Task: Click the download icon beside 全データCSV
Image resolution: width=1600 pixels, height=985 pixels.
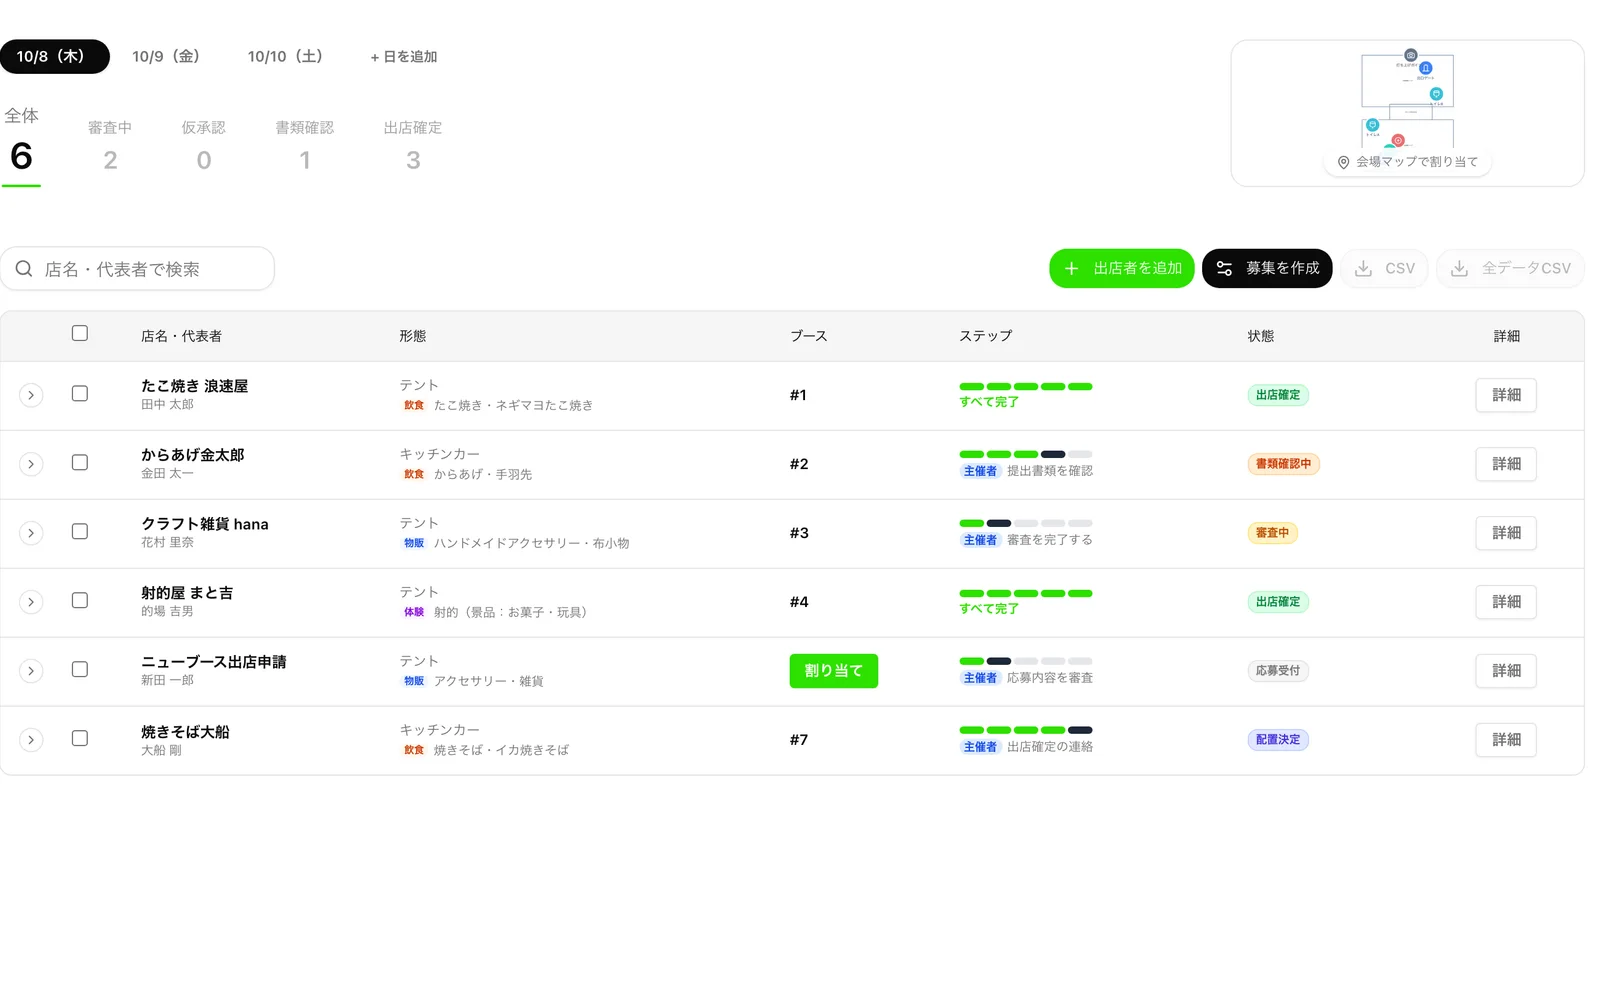Action: pyautogui.click(x=1459, y=268)
